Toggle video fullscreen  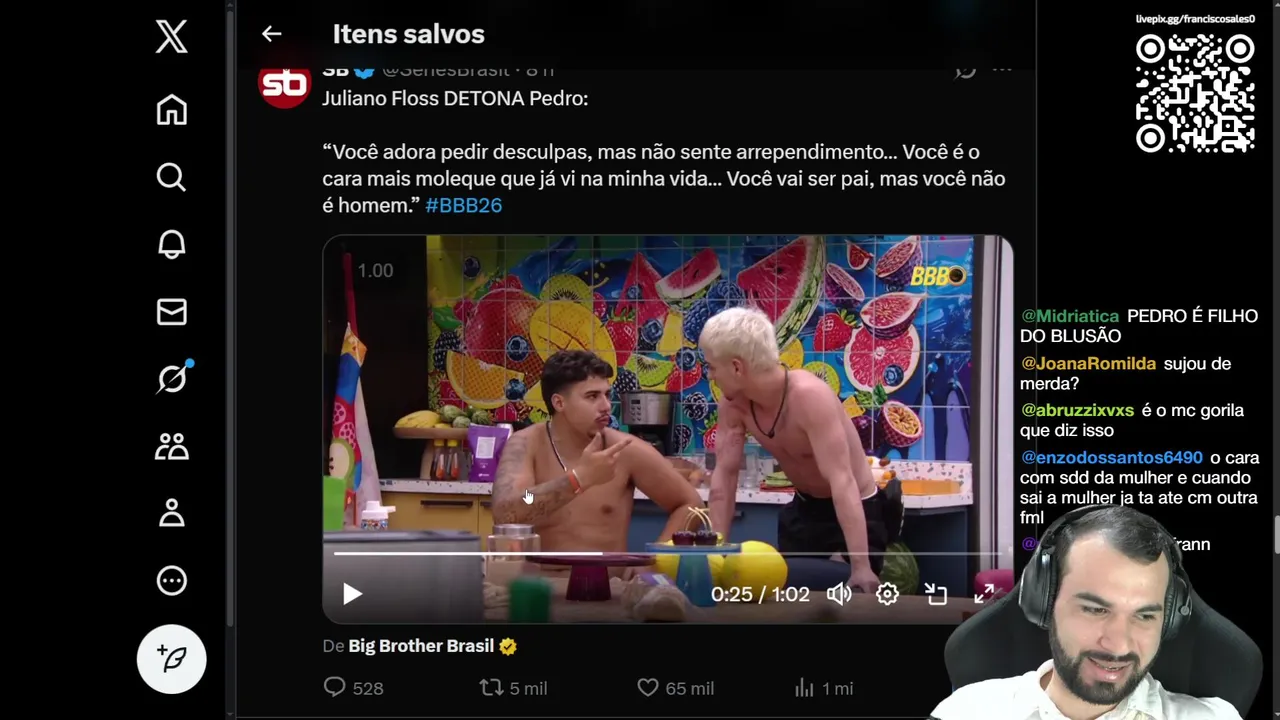[x=984, y=594]
